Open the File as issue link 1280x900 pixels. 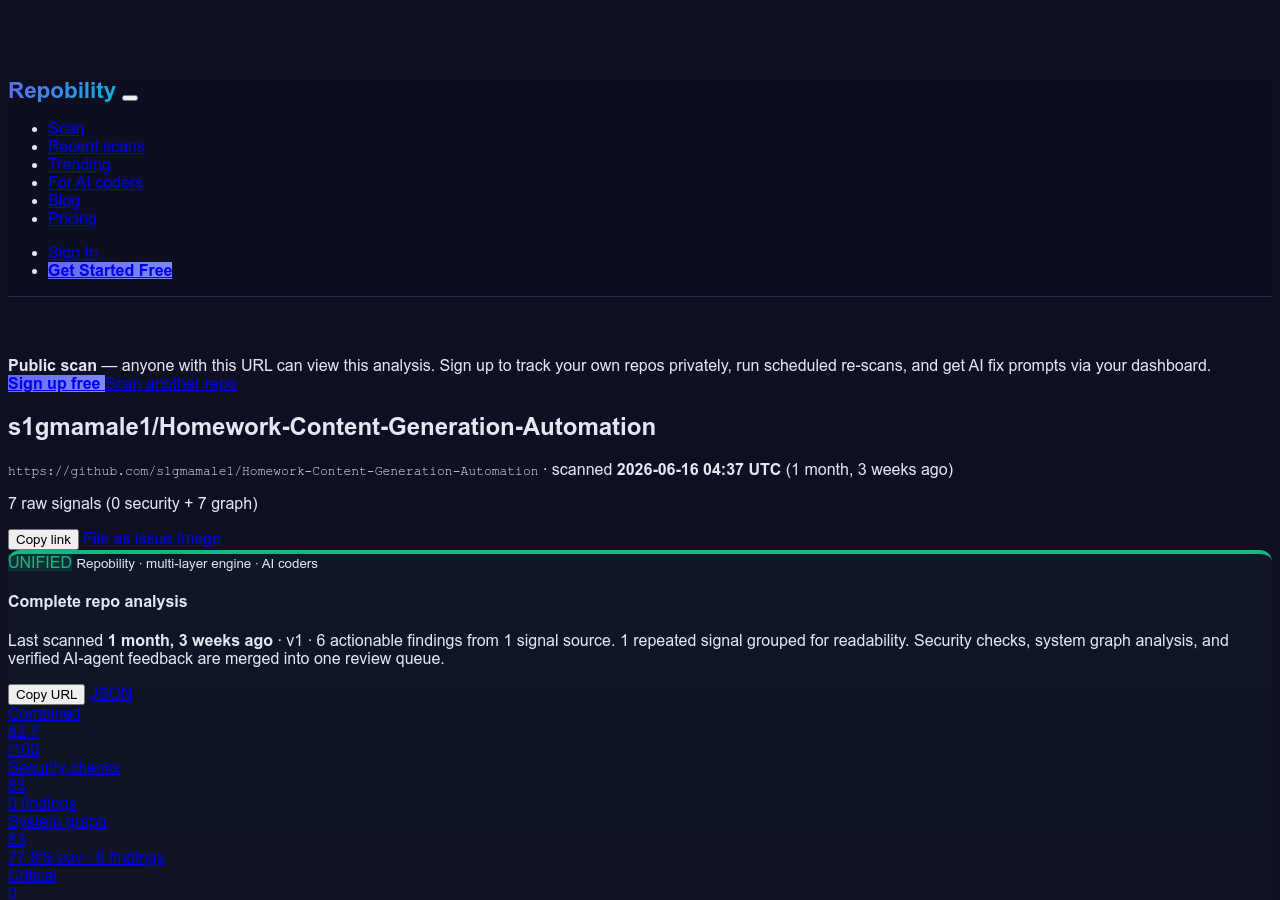(x=128, y=538)
